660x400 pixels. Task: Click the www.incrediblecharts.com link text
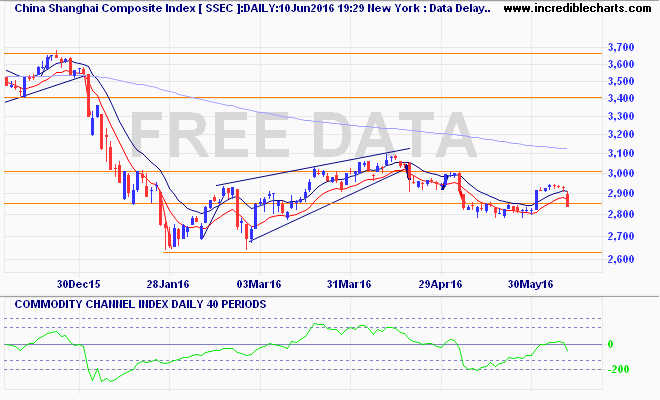pos(577,8)
